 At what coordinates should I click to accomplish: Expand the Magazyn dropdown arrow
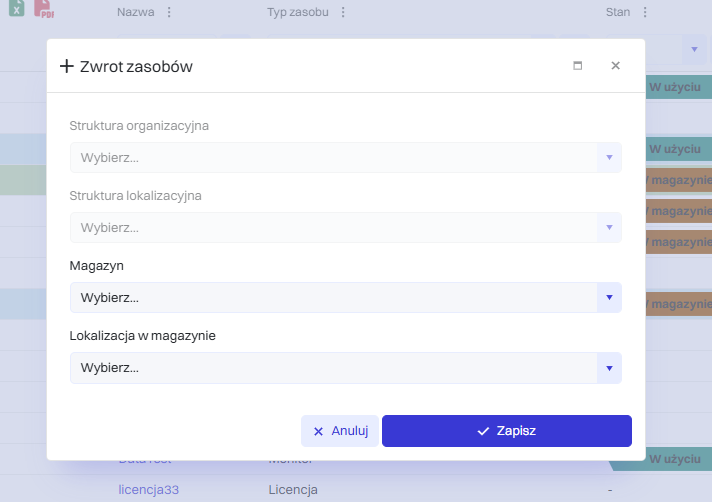[609, 298]
